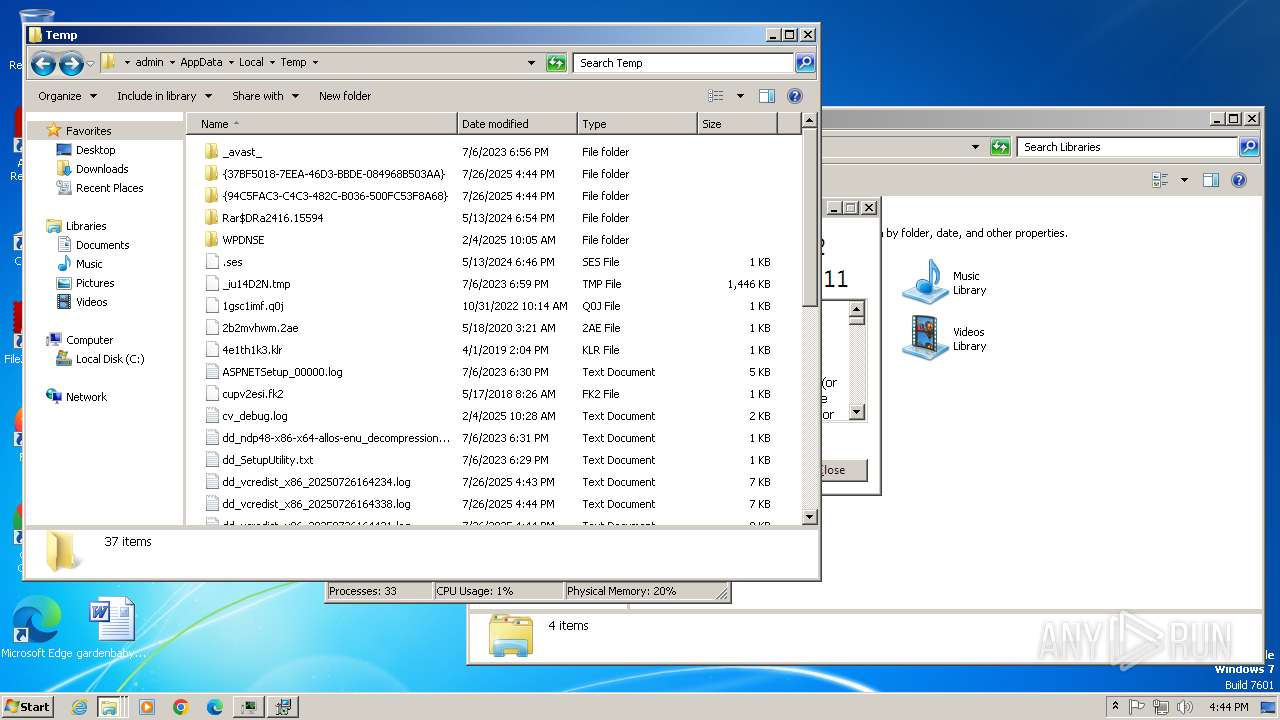Image resolution: width=1280 pixels, height=720 pixels.
Task: Click the file list vertical scrollbar down arrow
Action: click(810, 517)
